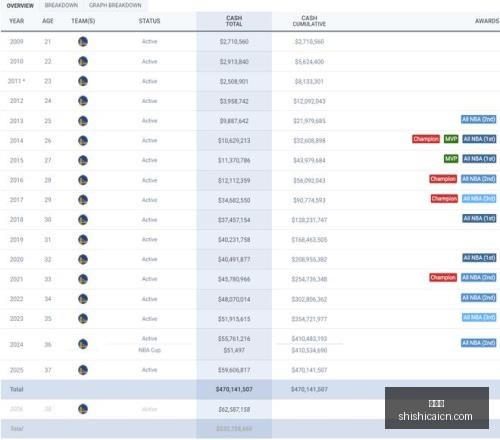Click the team logo in the 2025 row
500x440 pixels.
[83, 370]
